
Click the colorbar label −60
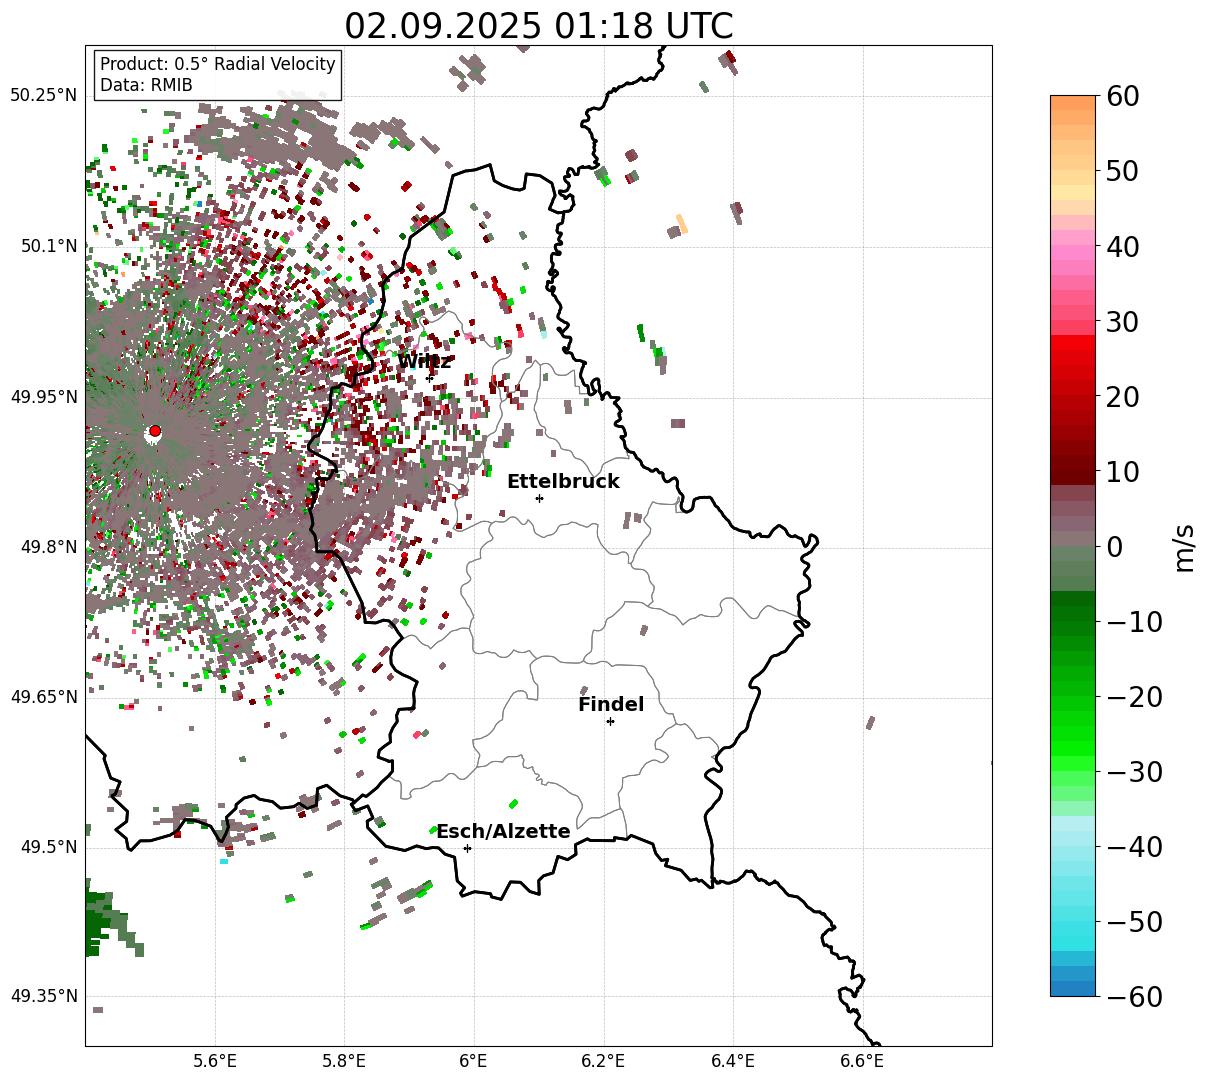(1135, 996)
